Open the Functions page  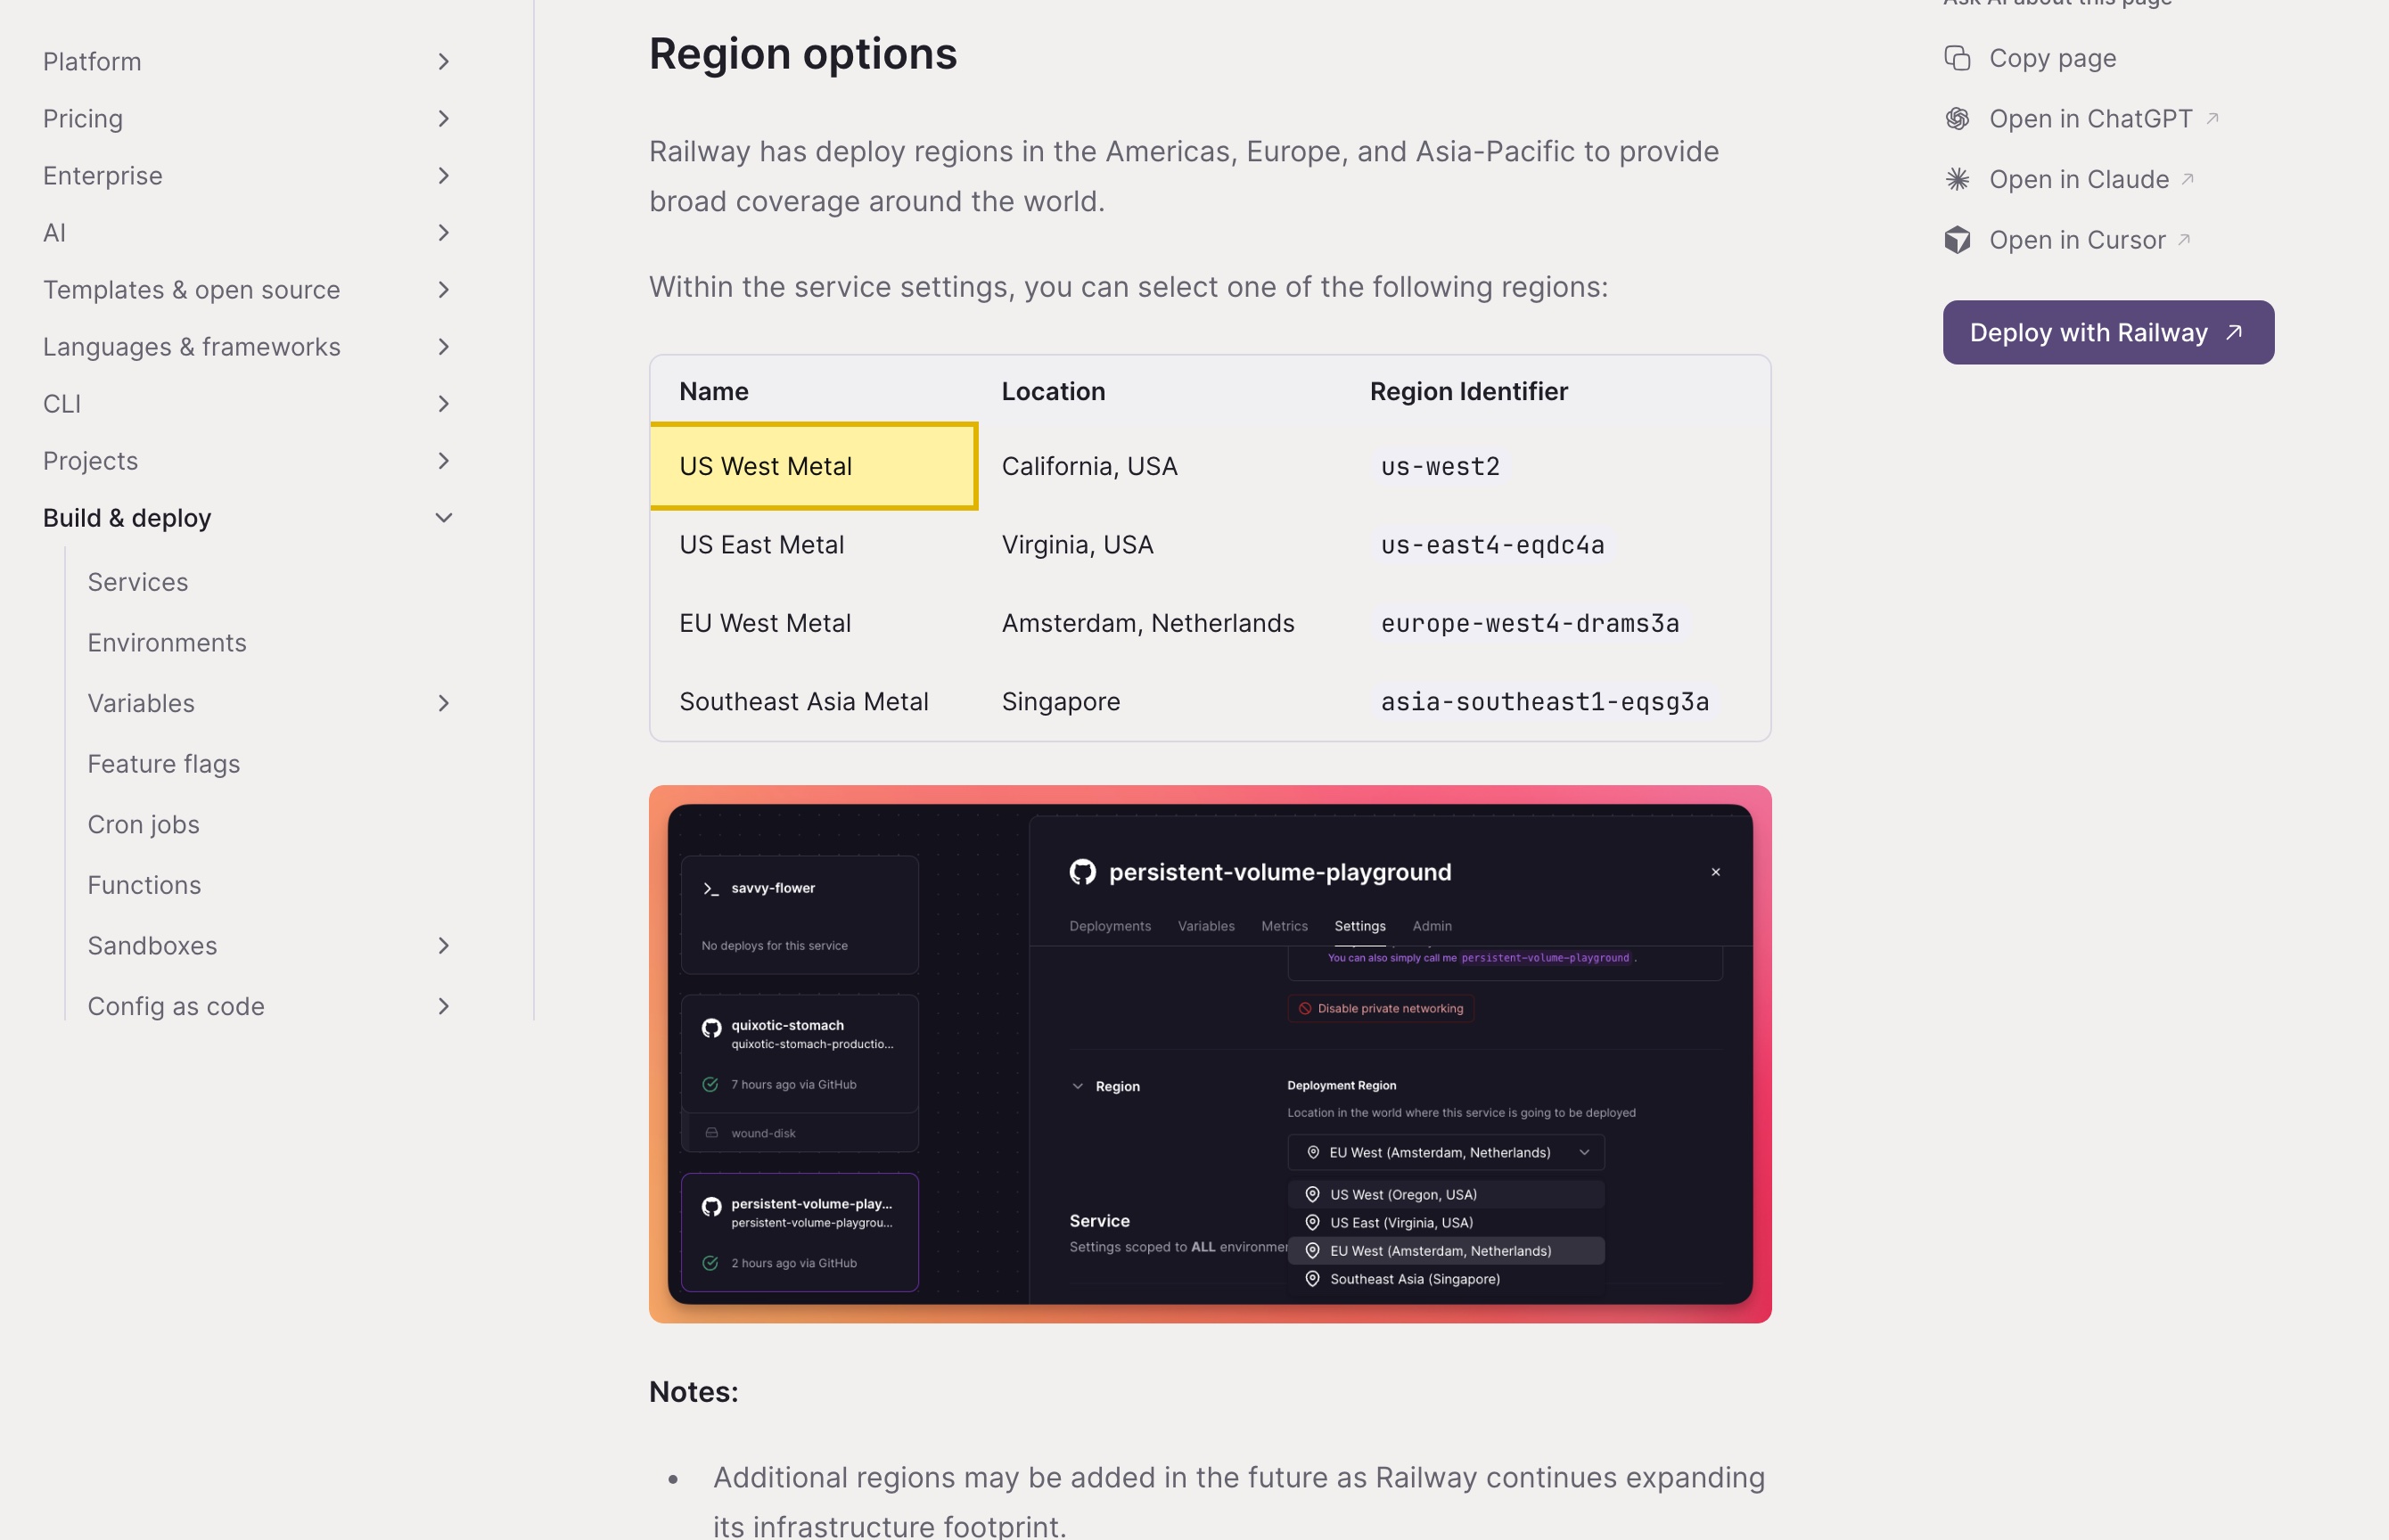[x=144, y=885]
